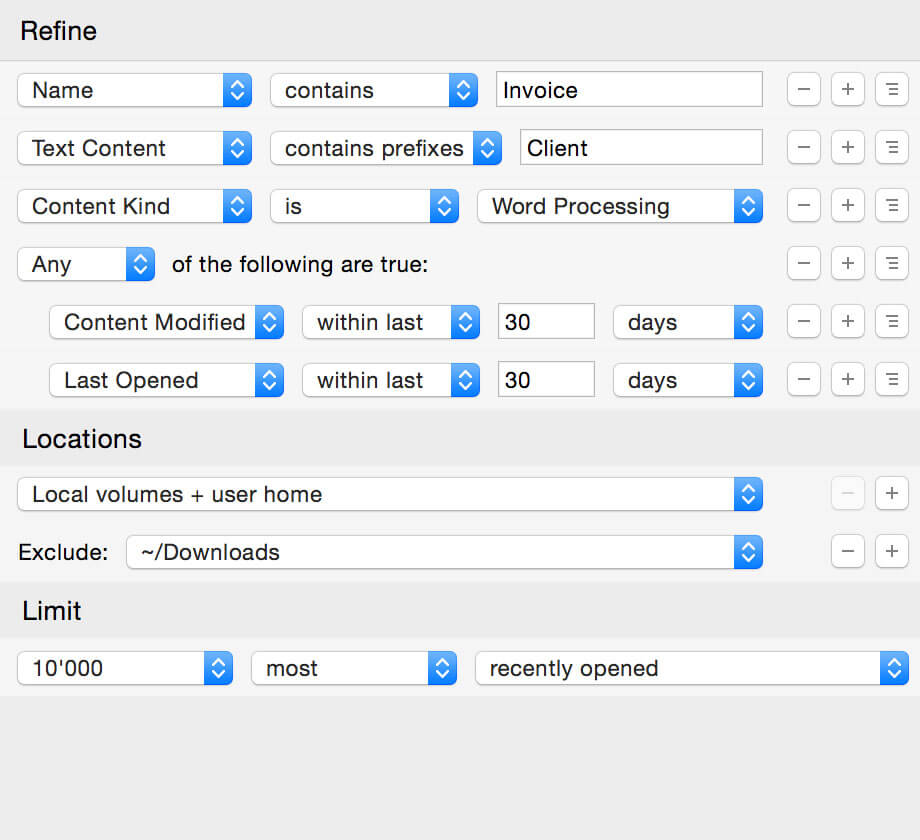The image size is (920, 840).
Task: Open the options menu for the Any group row
Action: [x=891, y=264]
